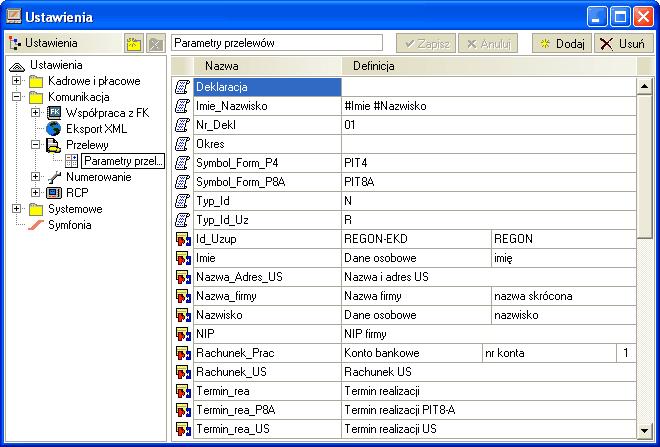Select the Parametry przel... tree item
The width and height of the screenshot is (660, 447).
pos(123,161)
